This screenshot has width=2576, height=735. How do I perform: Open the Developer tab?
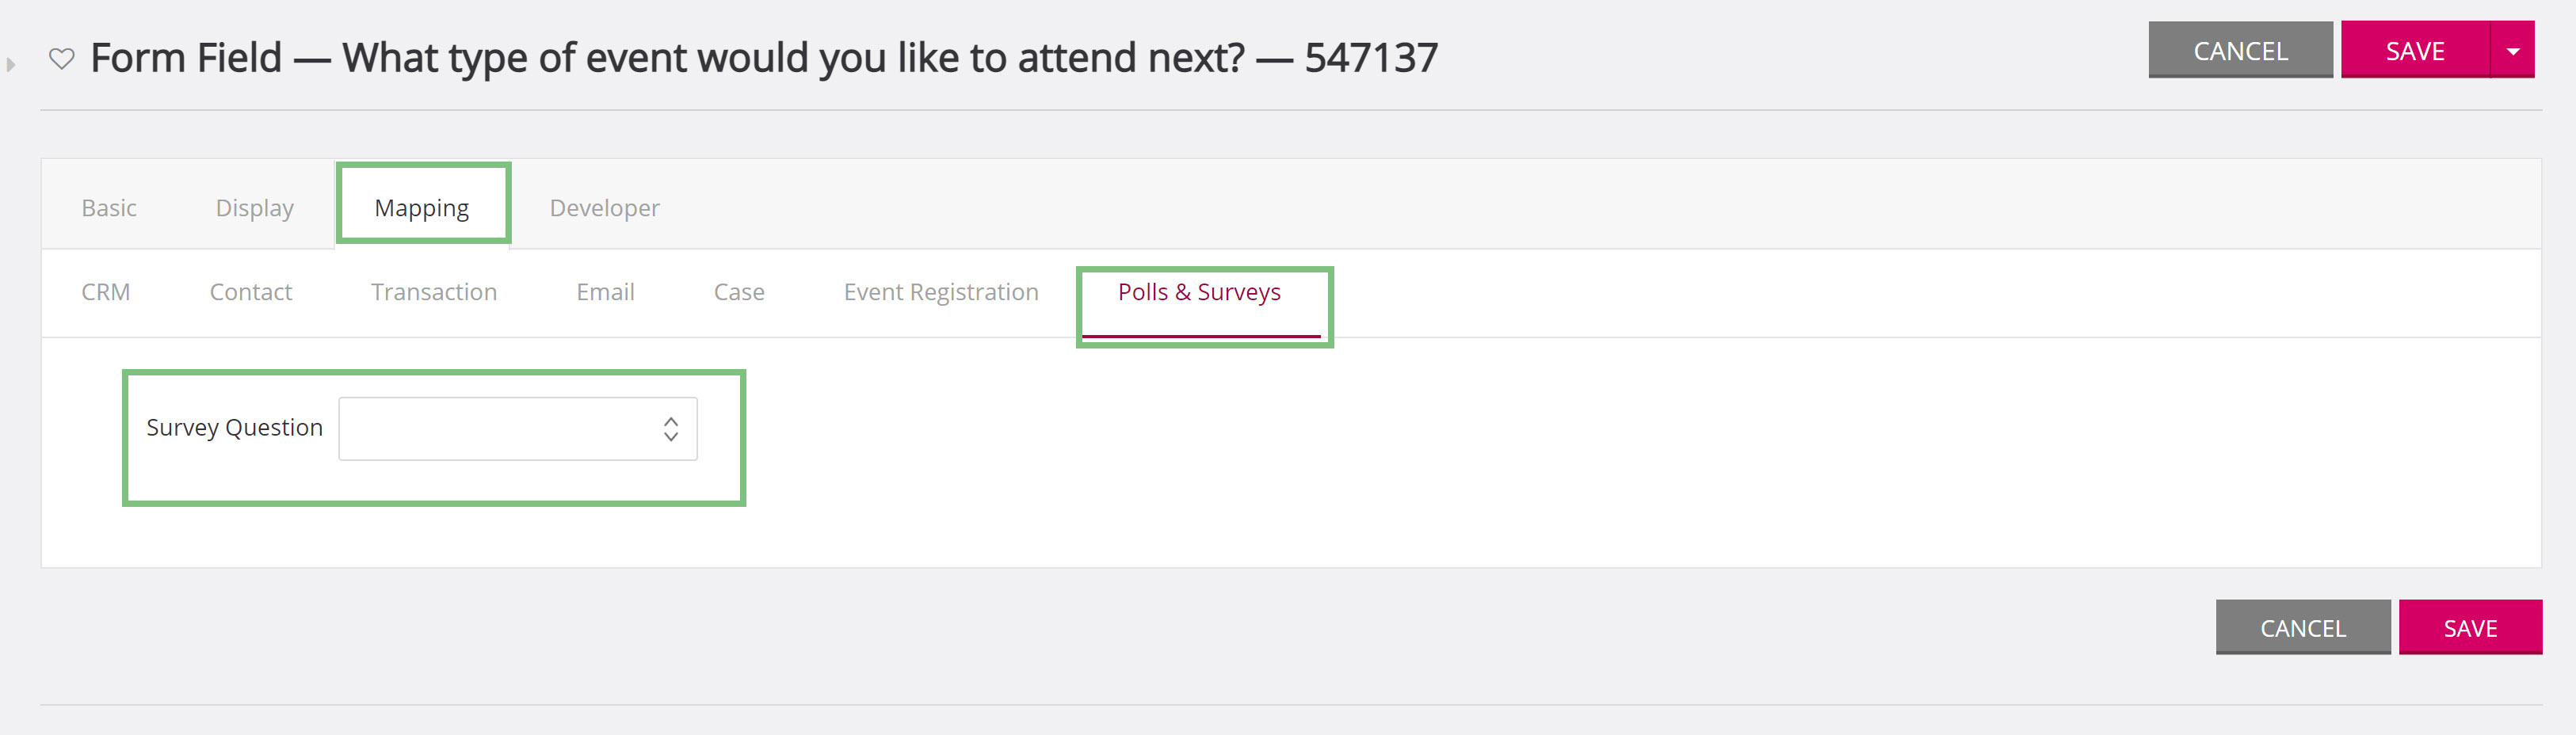(605, 207)
